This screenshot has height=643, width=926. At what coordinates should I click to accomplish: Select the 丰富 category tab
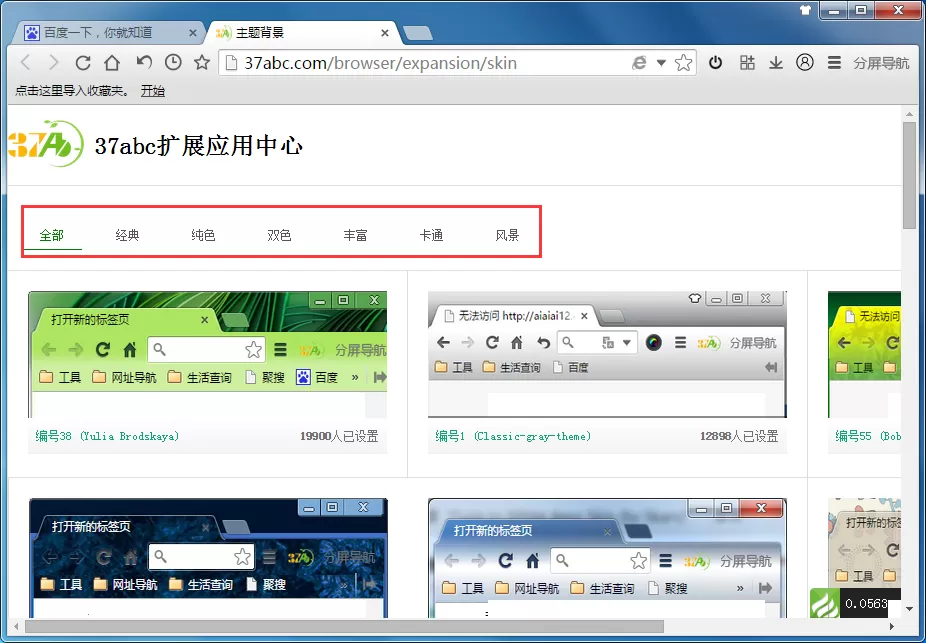(x=355, y=235)
